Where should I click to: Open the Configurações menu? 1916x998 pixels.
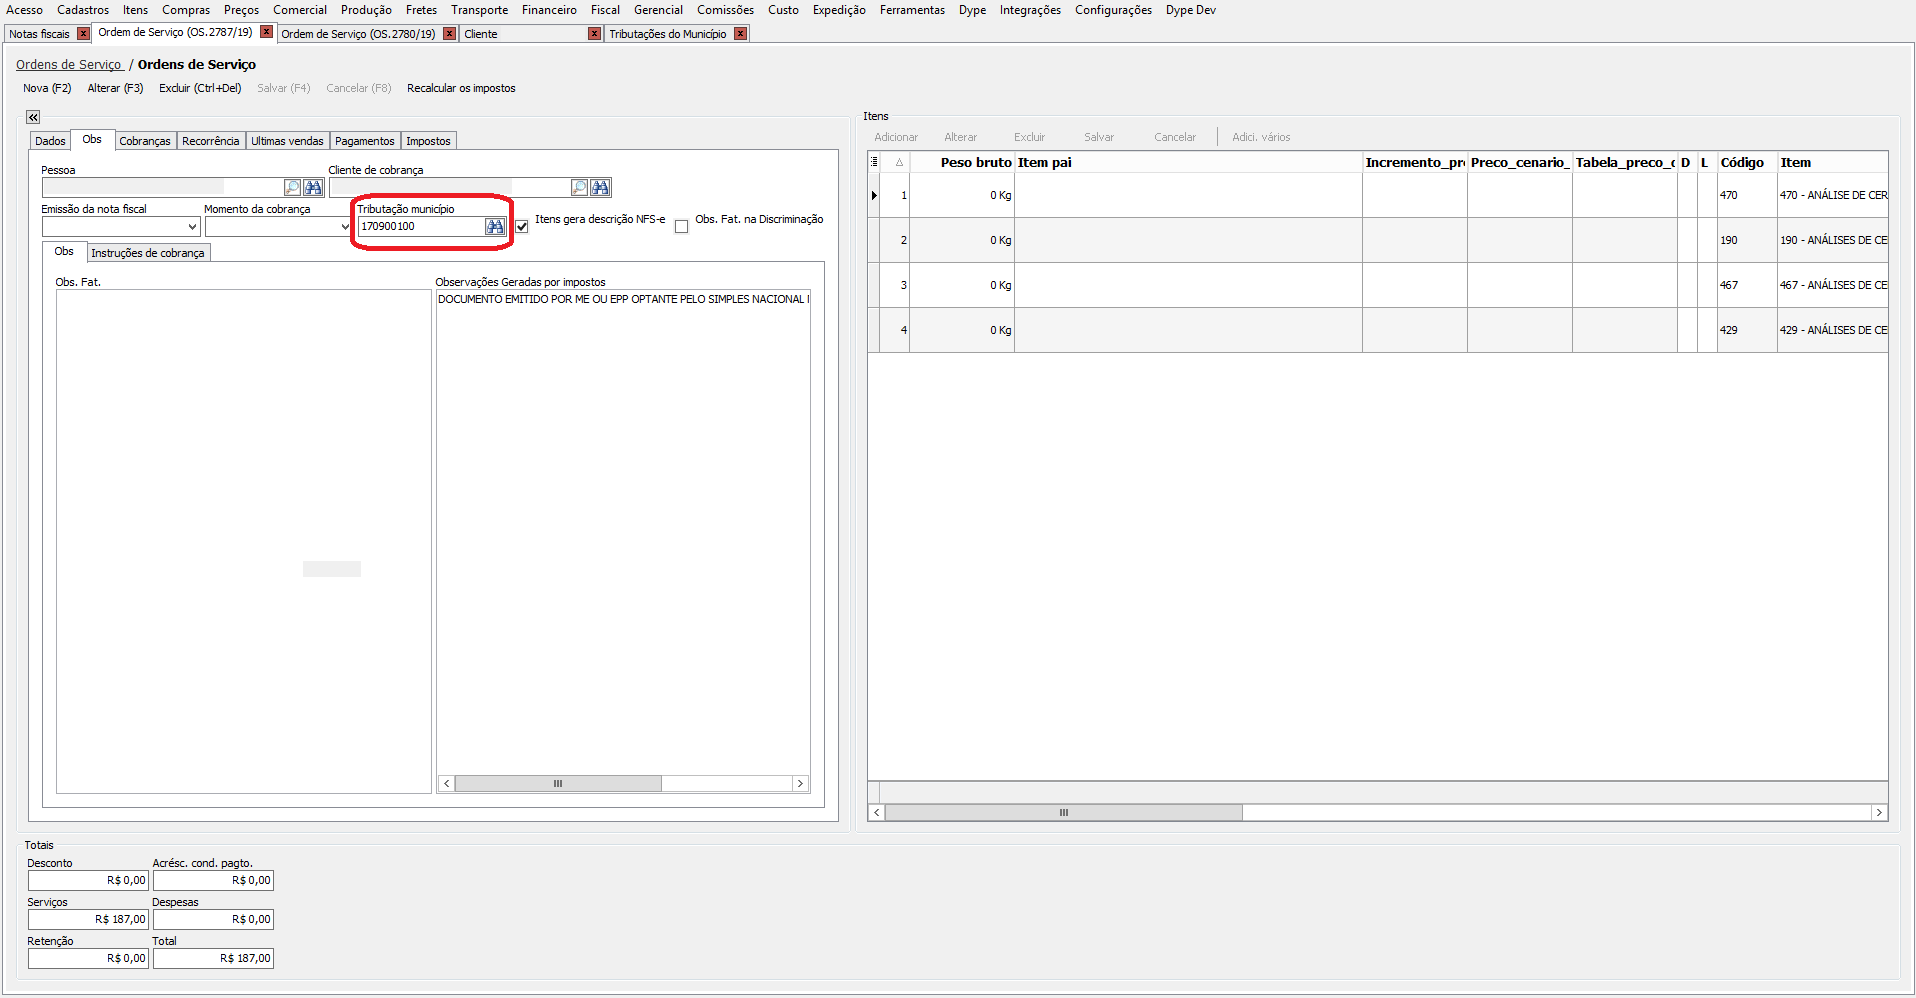(x=1113, y=10)
